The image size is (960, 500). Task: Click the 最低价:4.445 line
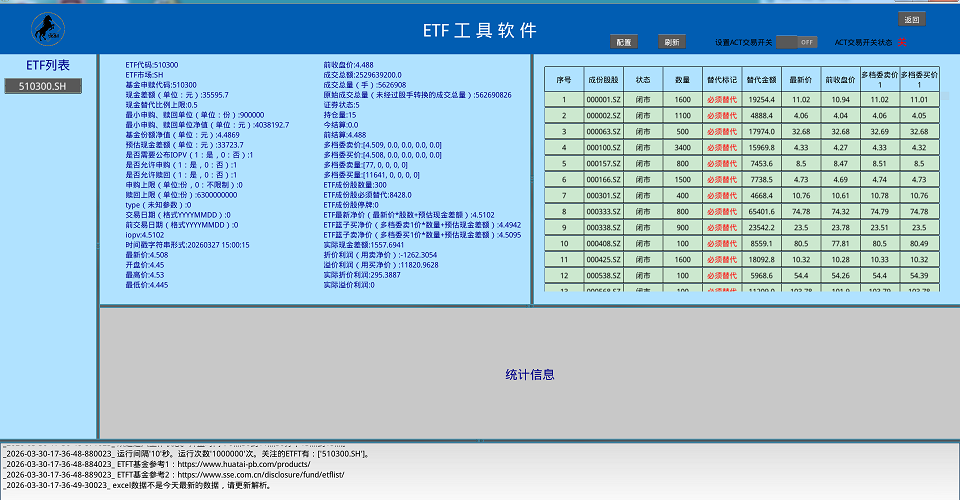147,285
